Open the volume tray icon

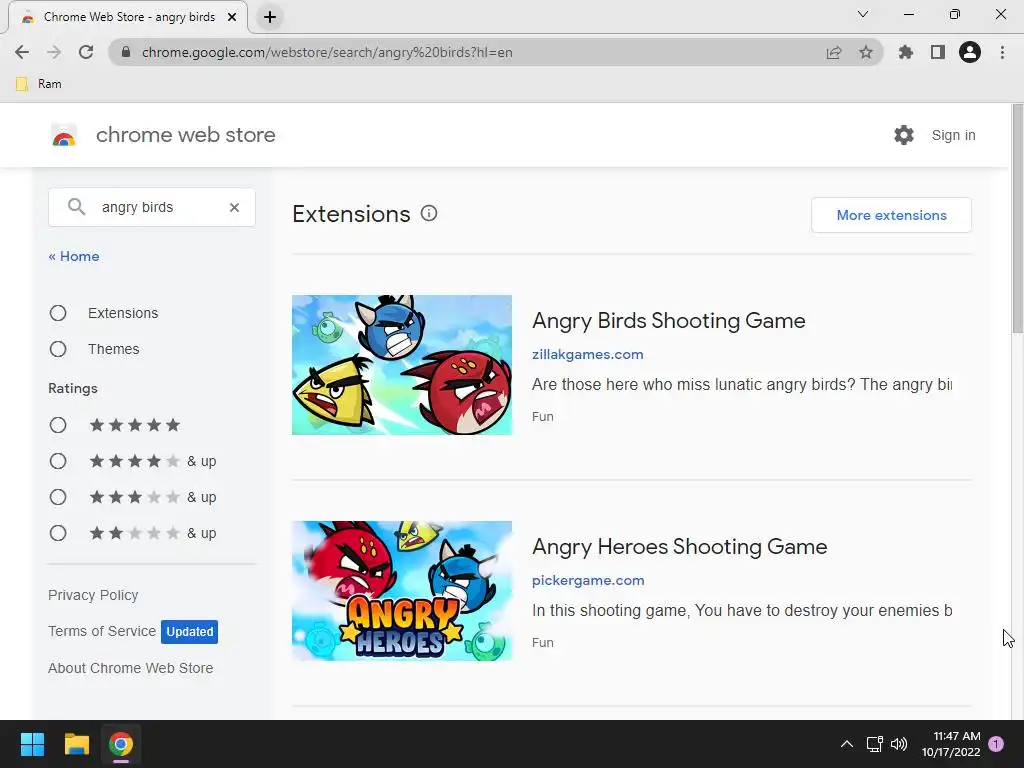point(899,744)
